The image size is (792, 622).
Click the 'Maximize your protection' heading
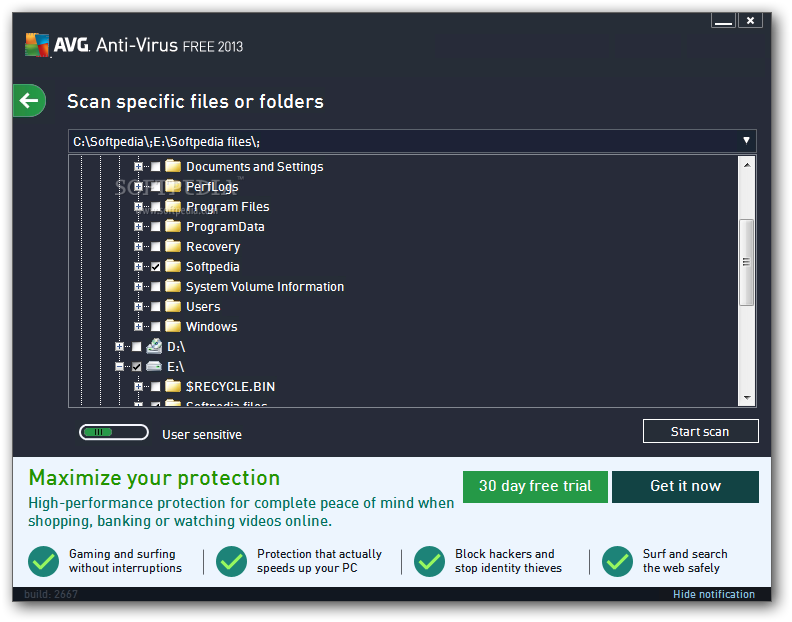[x=154, y=478]
